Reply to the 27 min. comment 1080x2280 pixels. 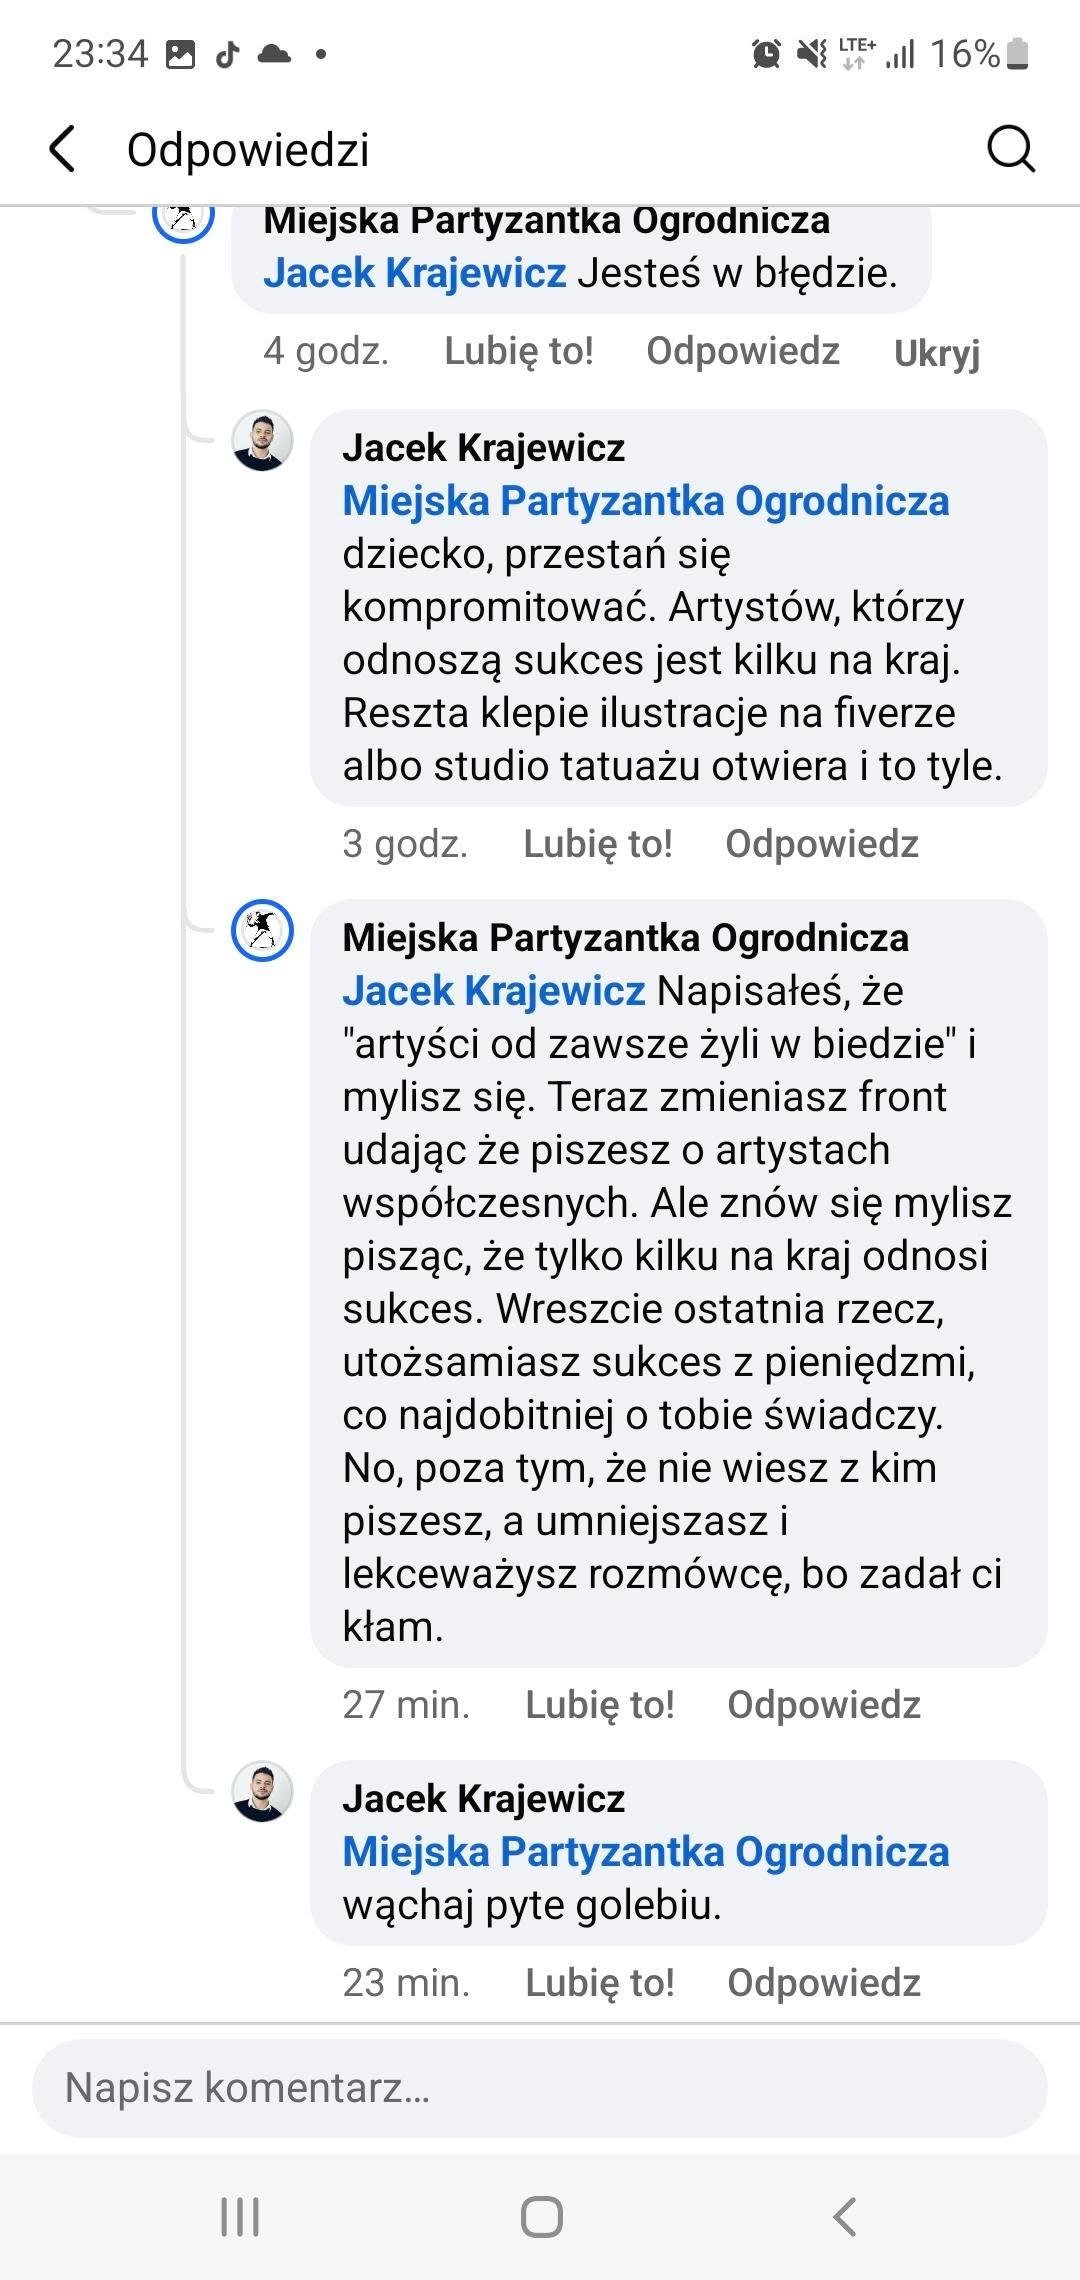[x=823, y=1705]
